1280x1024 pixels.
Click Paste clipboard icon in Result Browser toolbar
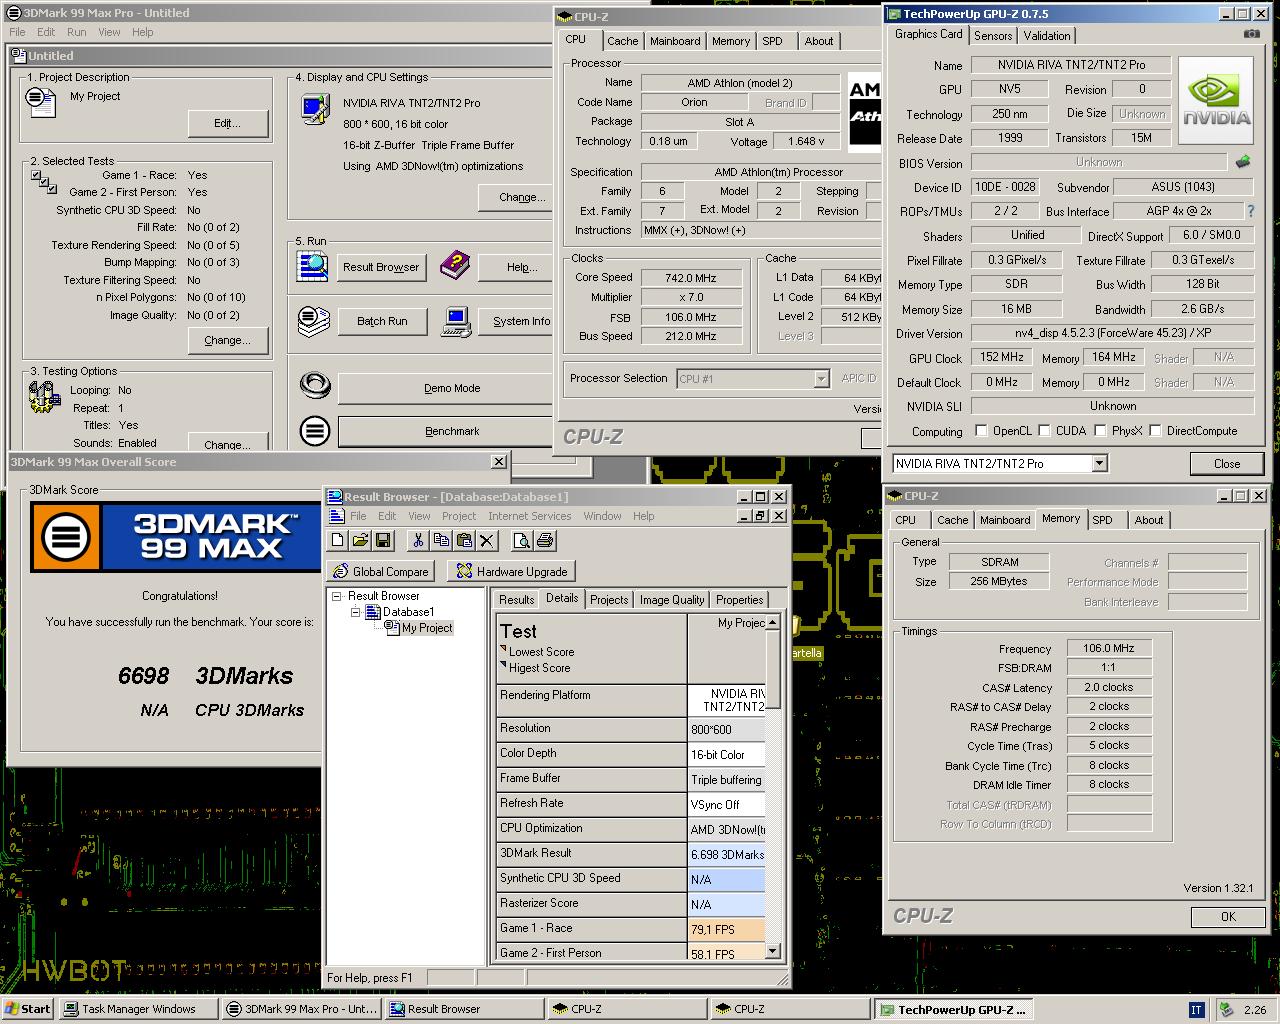click(464, 541)
